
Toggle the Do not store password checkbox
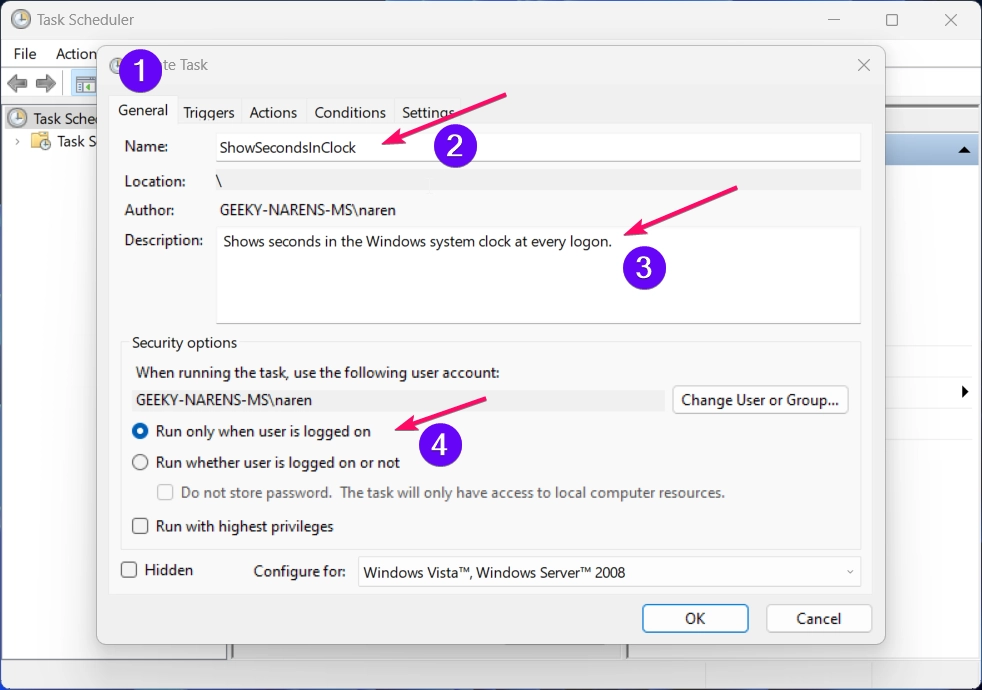click(x=165, y=493)
